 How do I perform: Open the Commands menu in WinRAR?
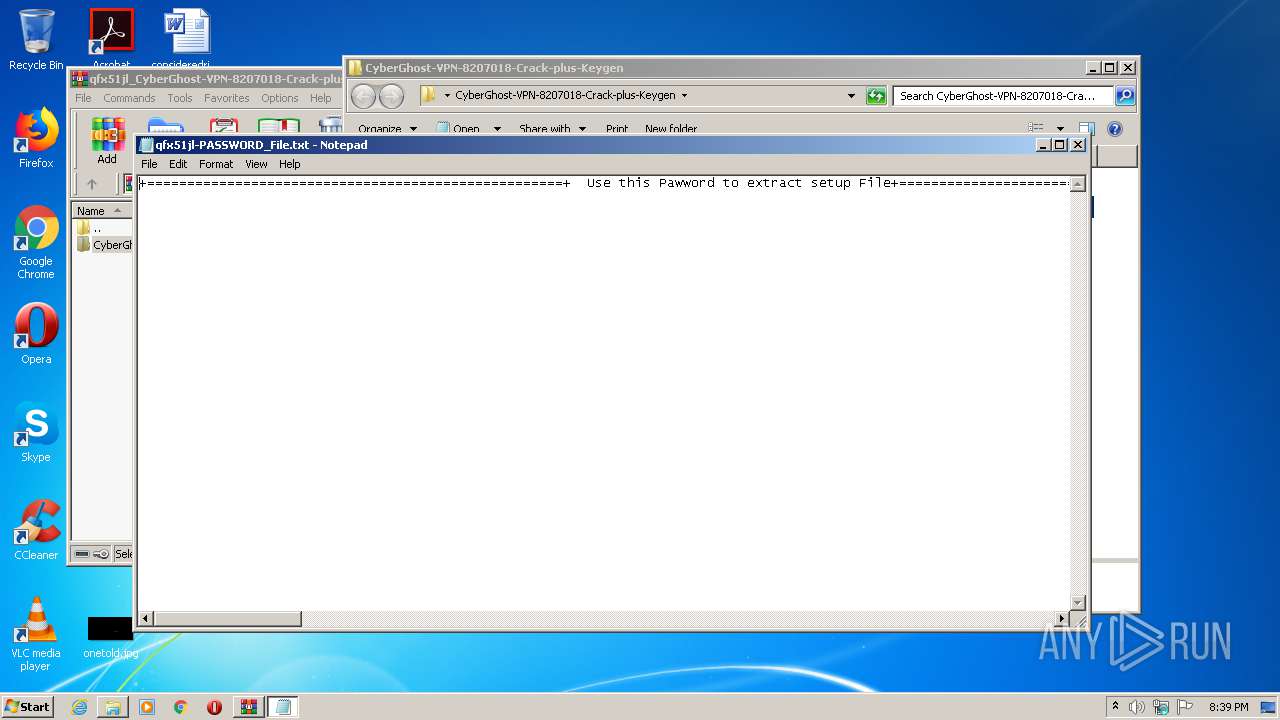tap(129, 98)
